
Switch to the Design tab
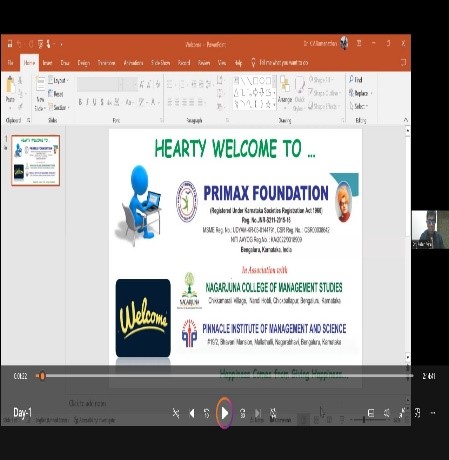click(x=83, y=63)
